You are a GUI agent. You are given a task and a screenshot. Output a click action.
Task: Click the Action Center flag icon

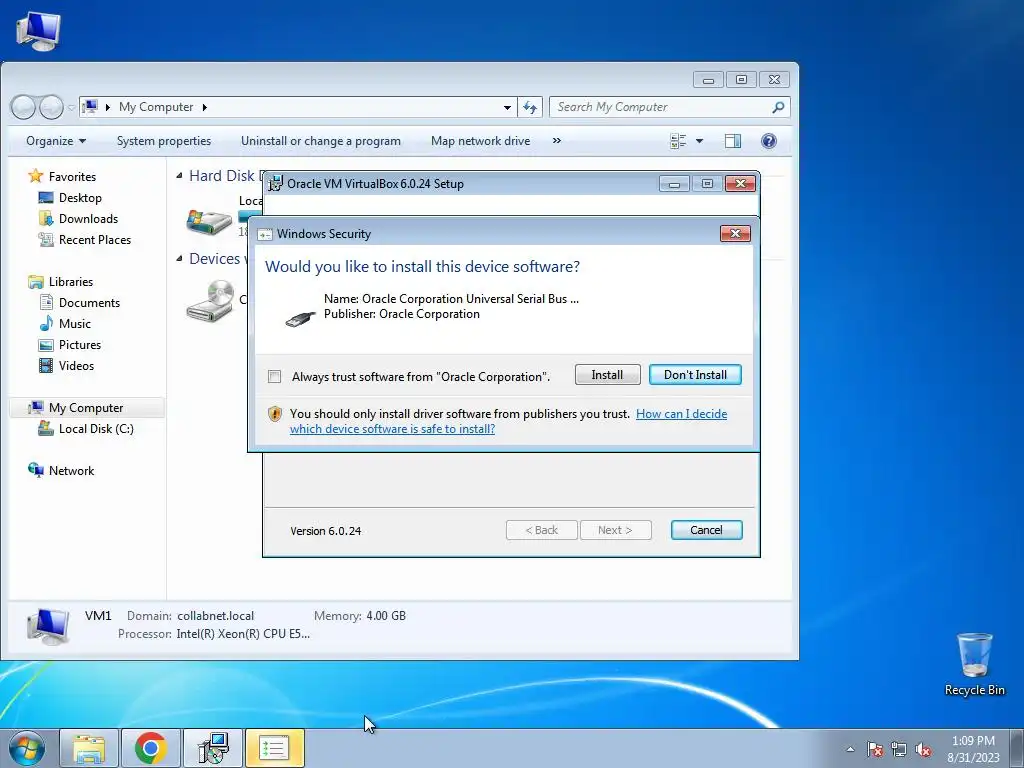click(x=874, y=749)
